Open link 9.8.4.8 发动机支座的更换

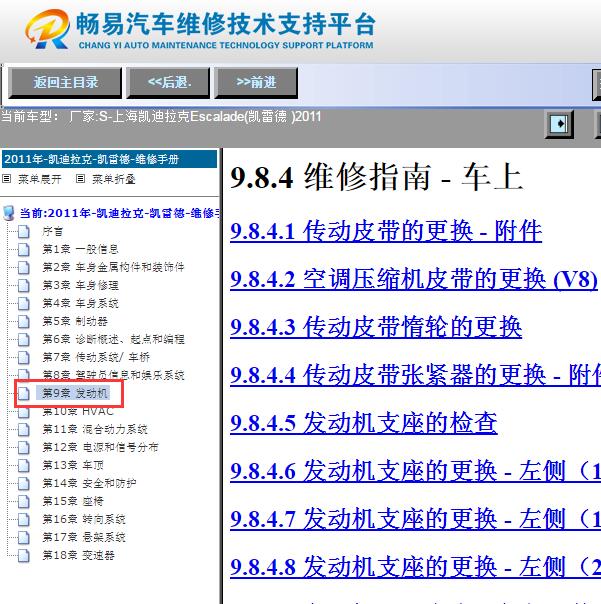click(415, 567)
